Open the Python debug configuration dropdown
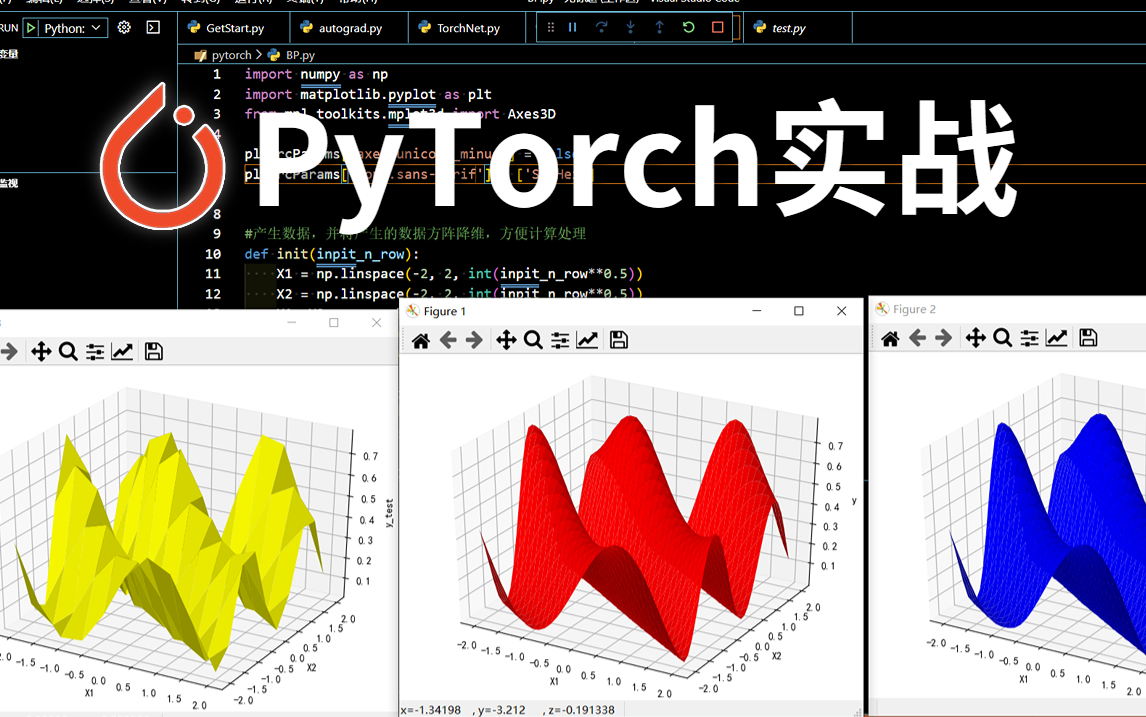 pos(72,28)
